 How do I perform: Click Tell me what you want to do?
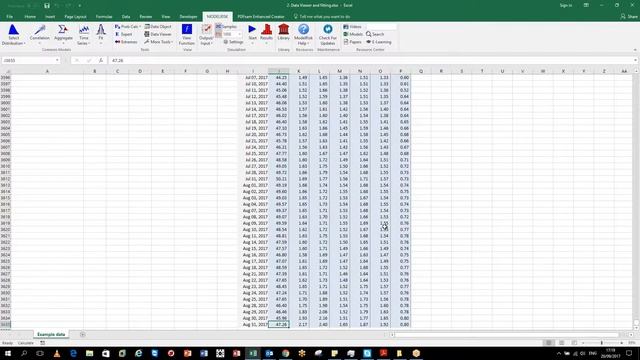coord(322,17)
